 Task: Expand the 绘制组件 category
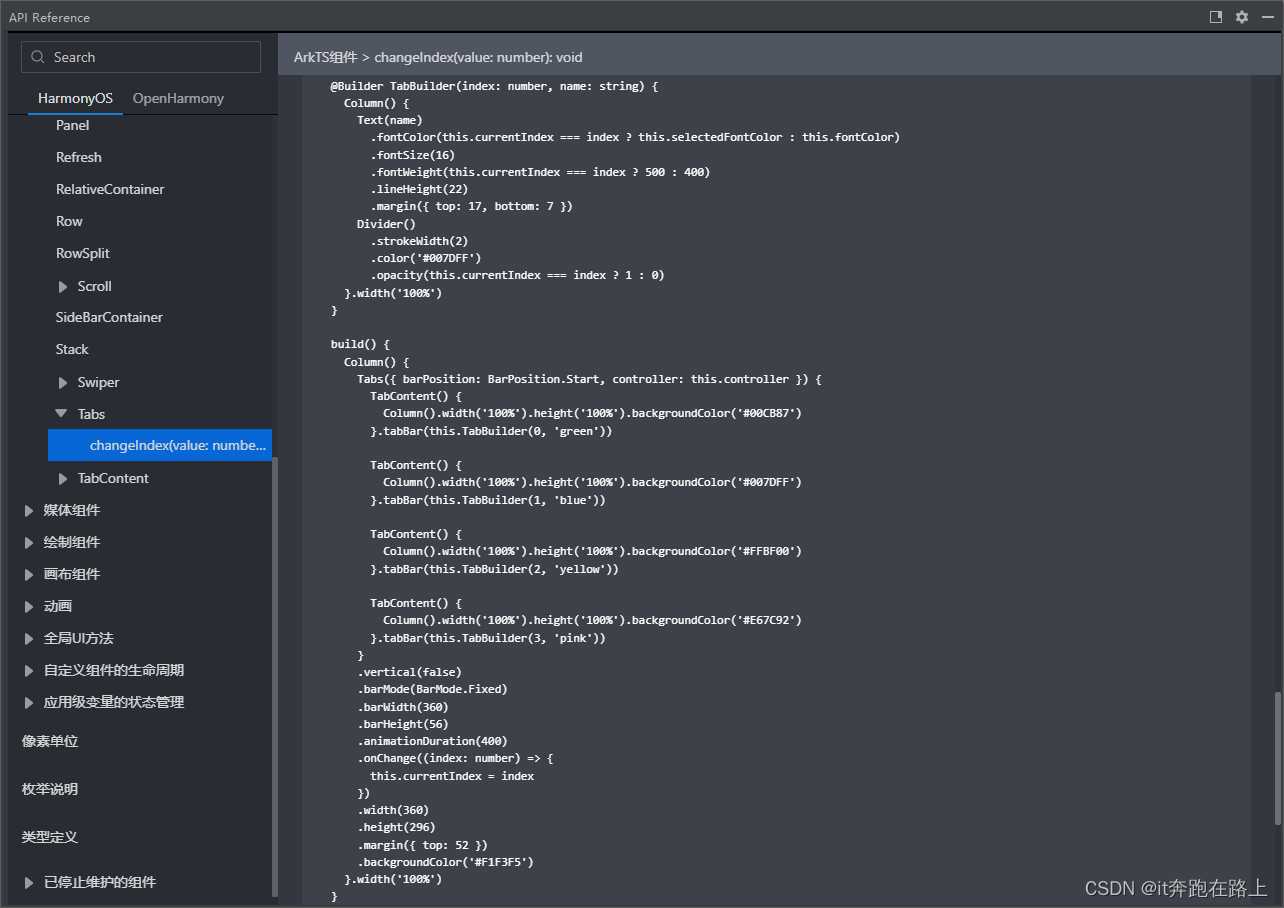[x=29, y=542]
